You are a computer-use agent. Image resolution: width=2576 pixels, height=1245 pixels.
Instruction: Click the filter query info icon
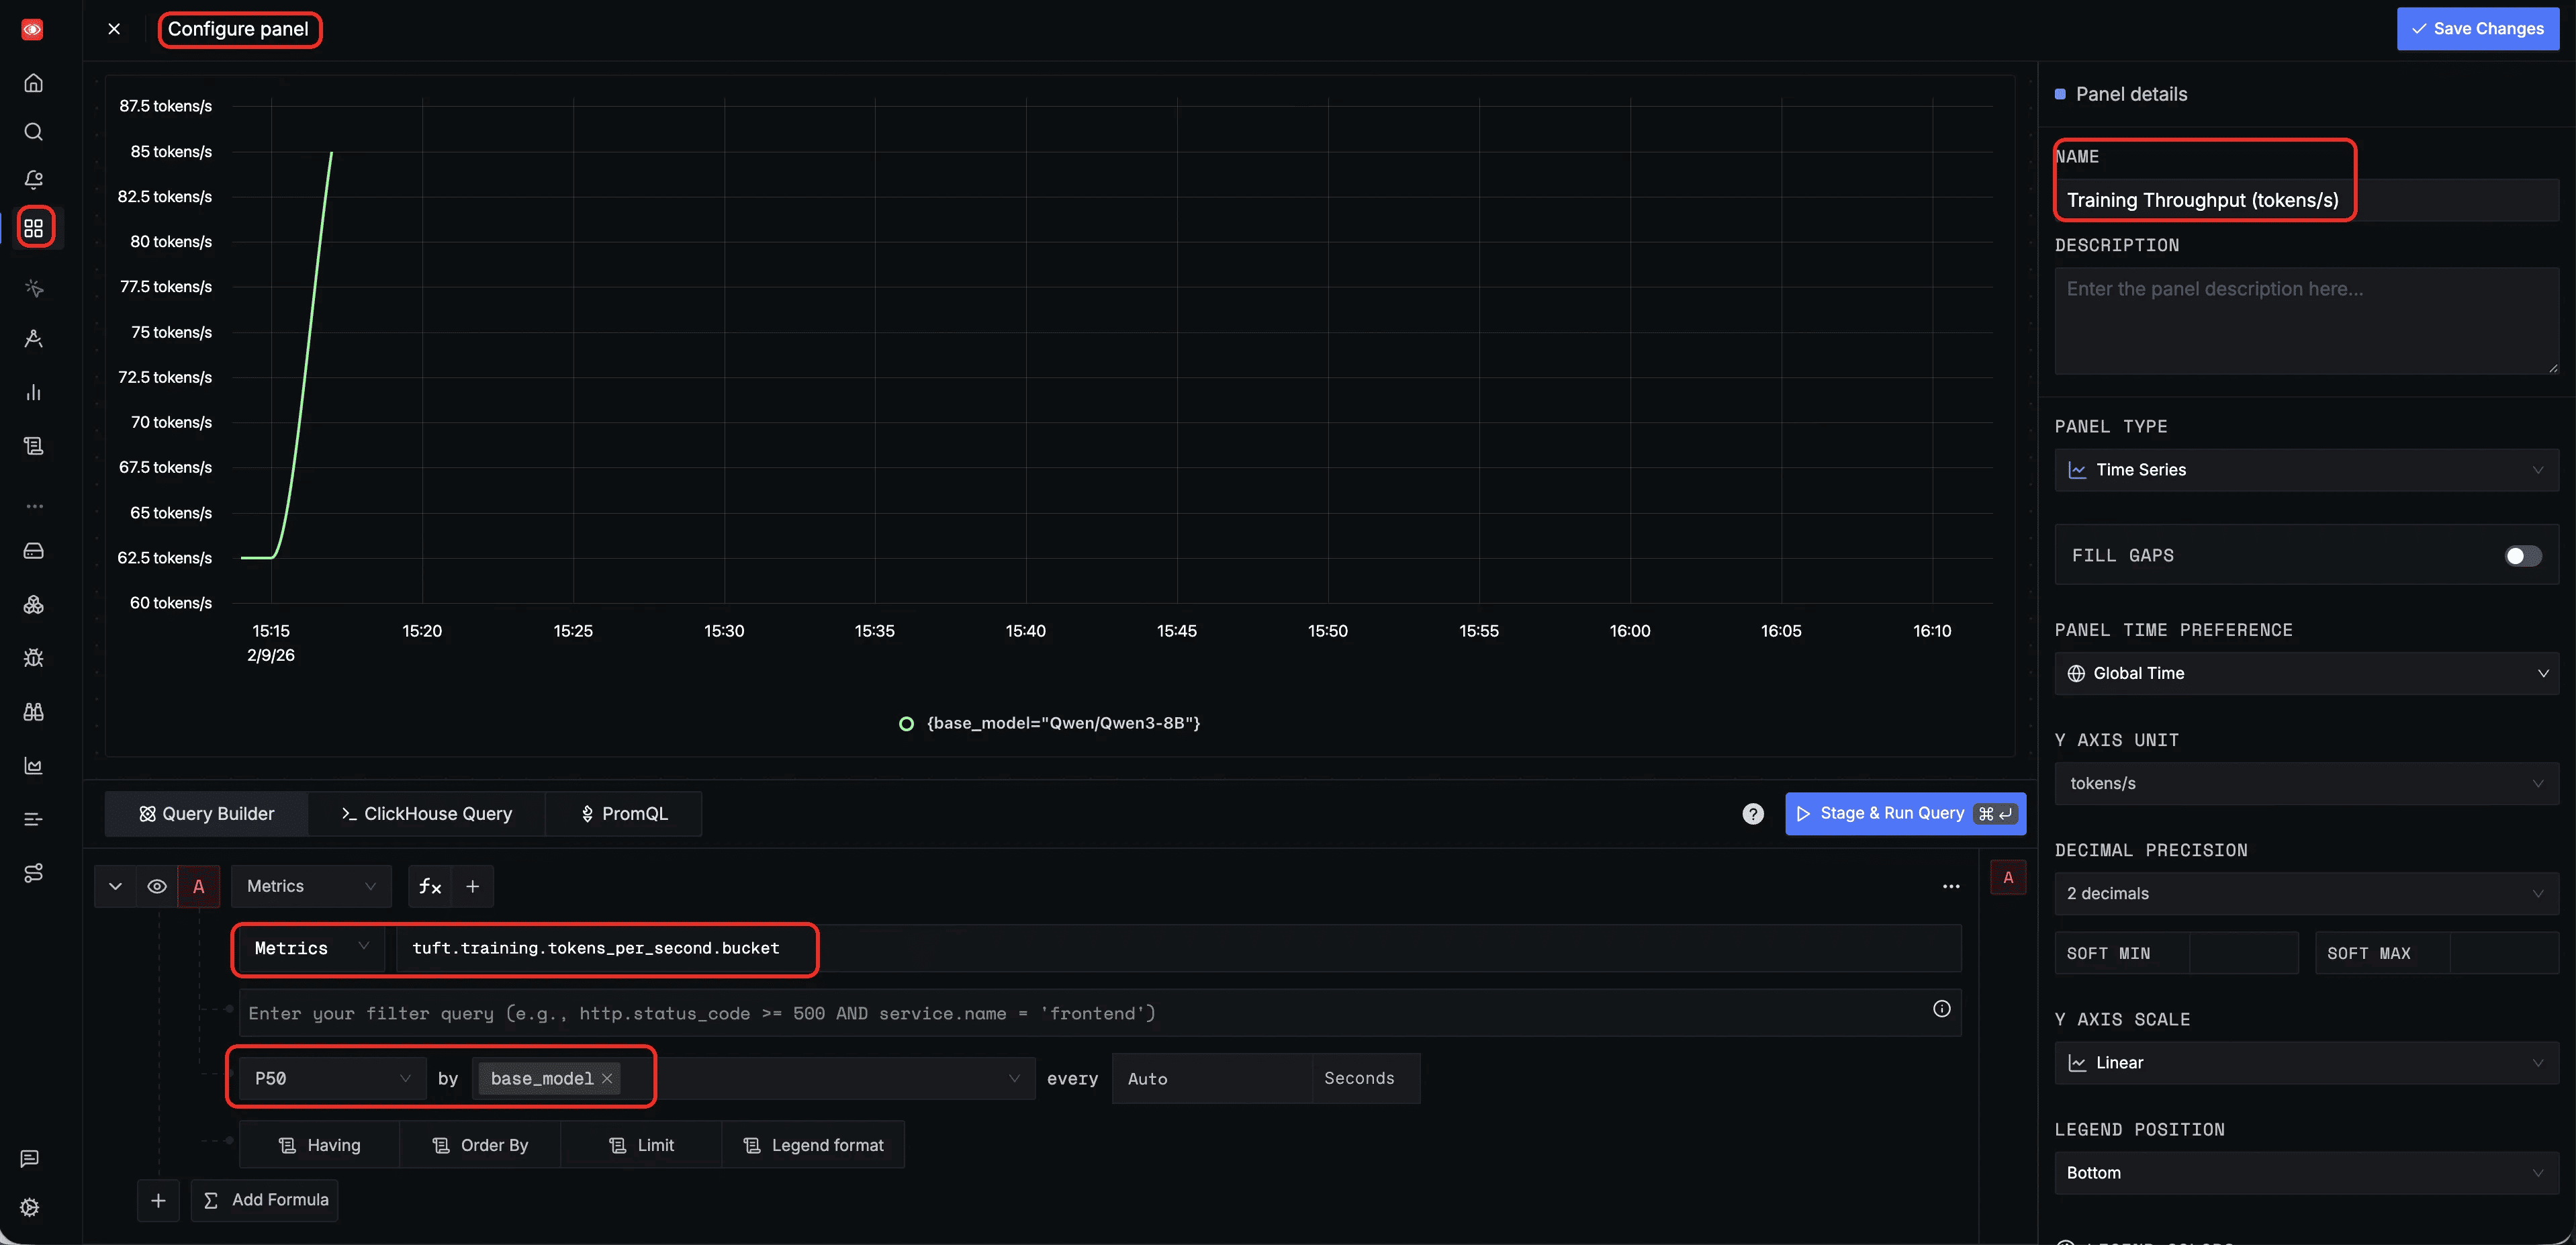coord(1941,1009)
